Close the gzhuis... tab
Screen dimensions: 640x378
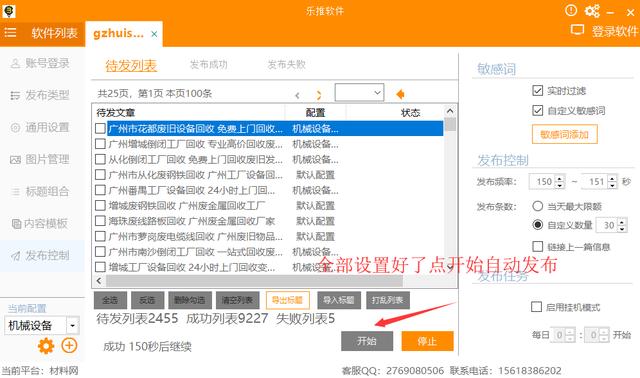(154, 34)
